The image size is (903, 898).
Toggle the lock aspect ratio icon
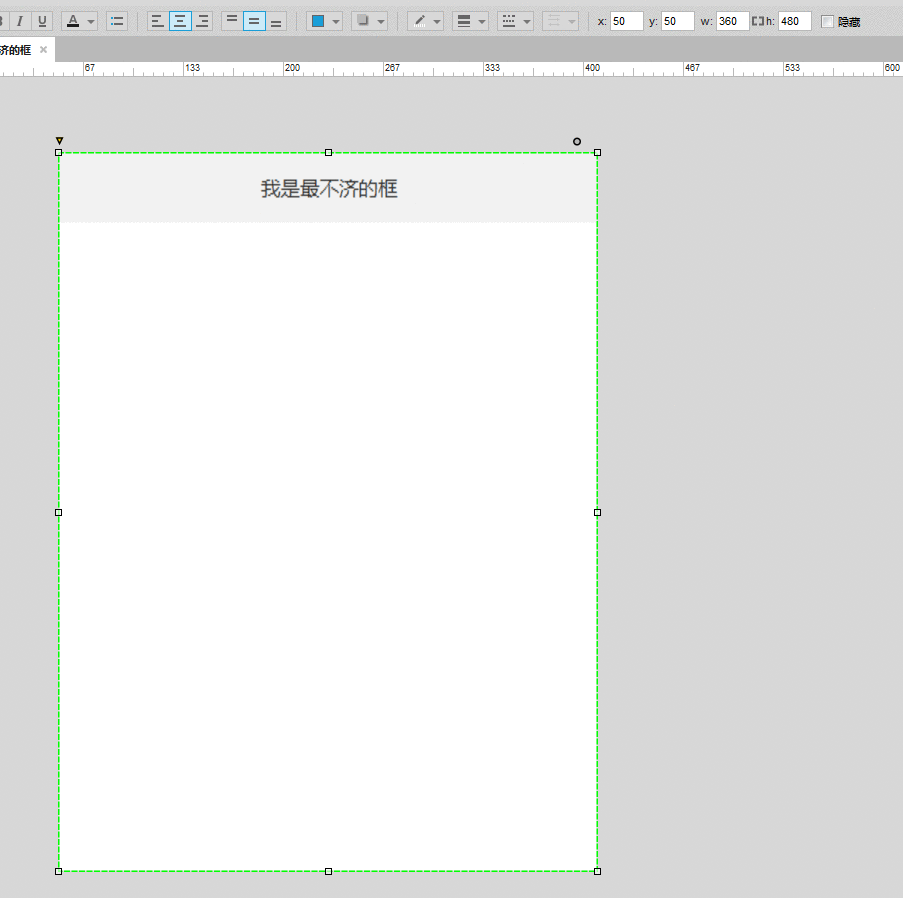point(757,21)
